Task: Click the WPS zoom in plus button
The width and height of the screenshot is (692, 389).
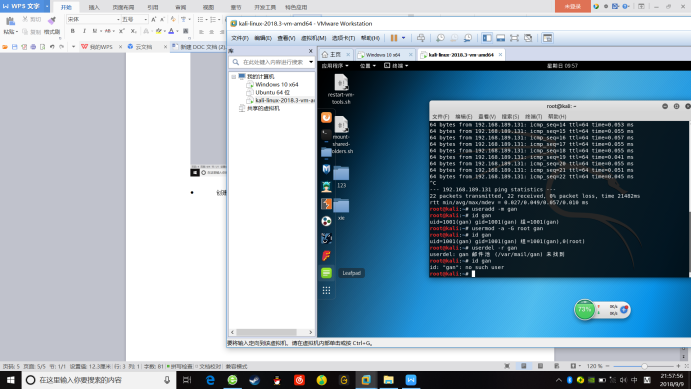Action: (678, 366)
